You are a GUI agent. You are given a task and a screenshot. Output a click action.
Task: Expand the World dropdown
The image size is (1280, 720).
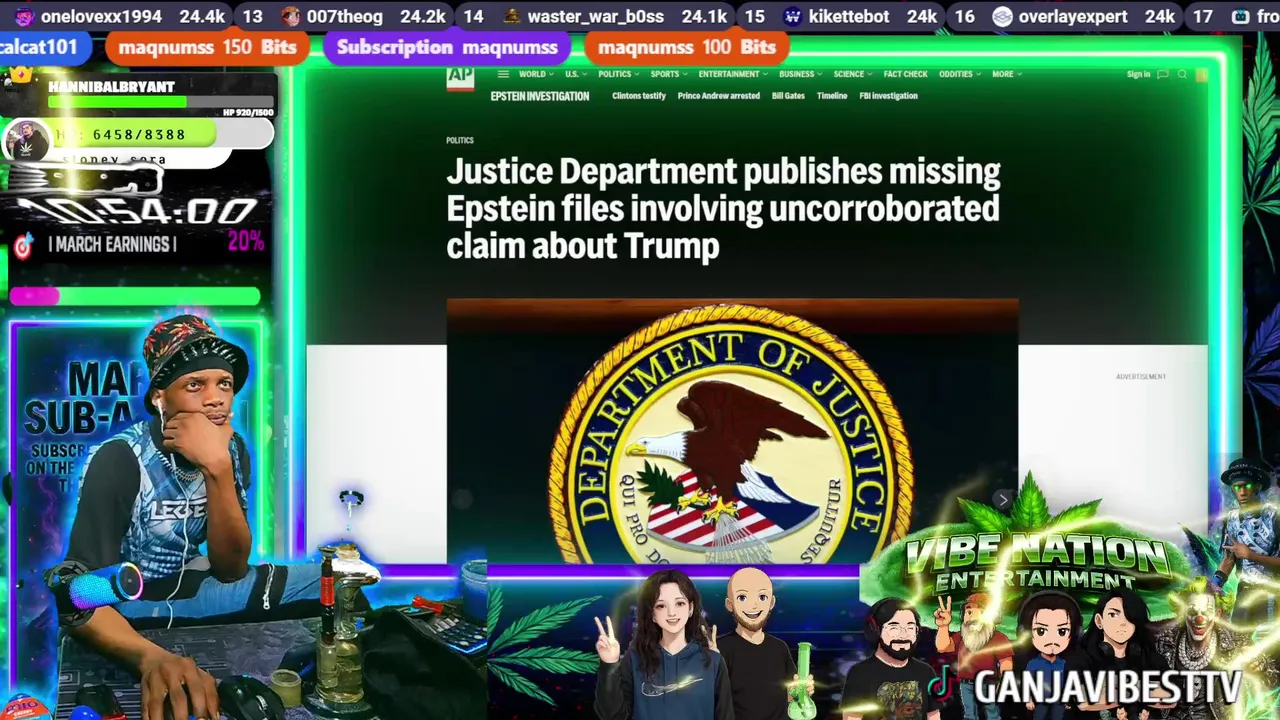coord(535,74)
